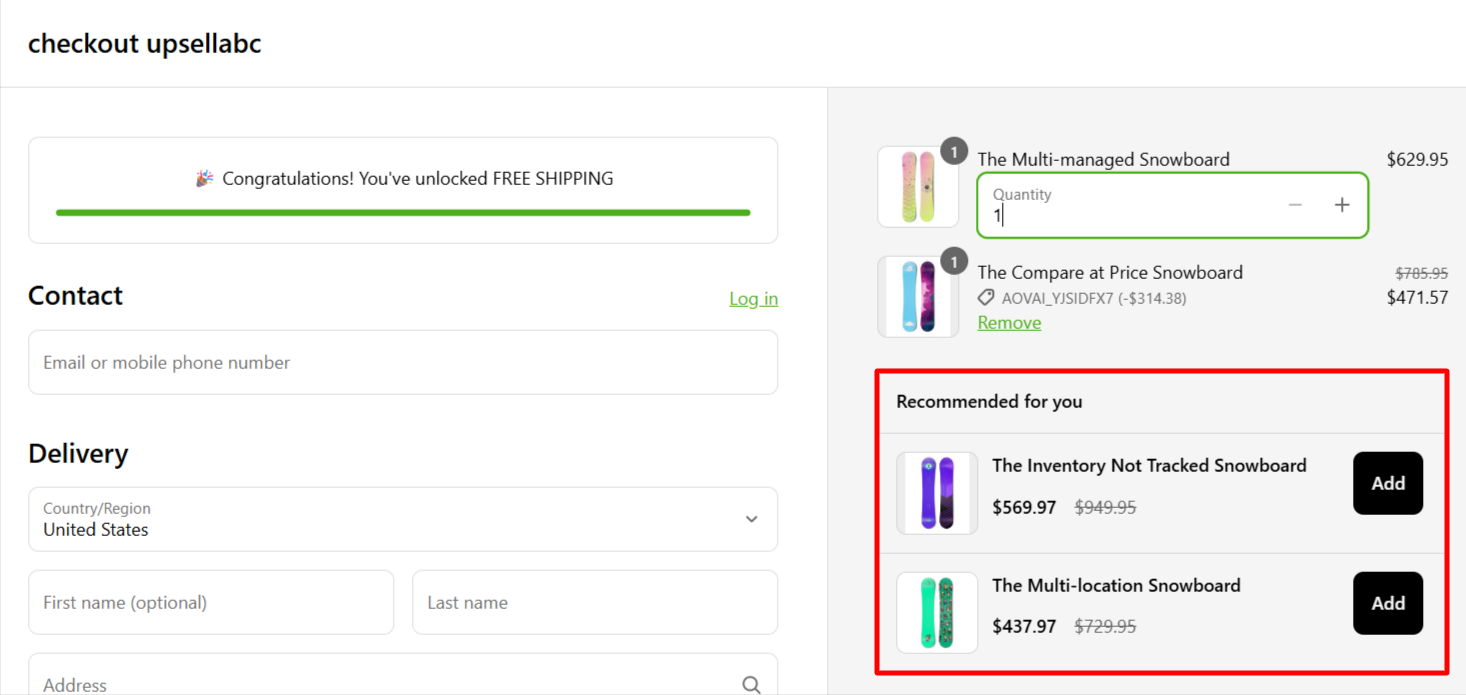Click the plus icon to increase quantity
1466x695 pixels.
point(1342,205)
